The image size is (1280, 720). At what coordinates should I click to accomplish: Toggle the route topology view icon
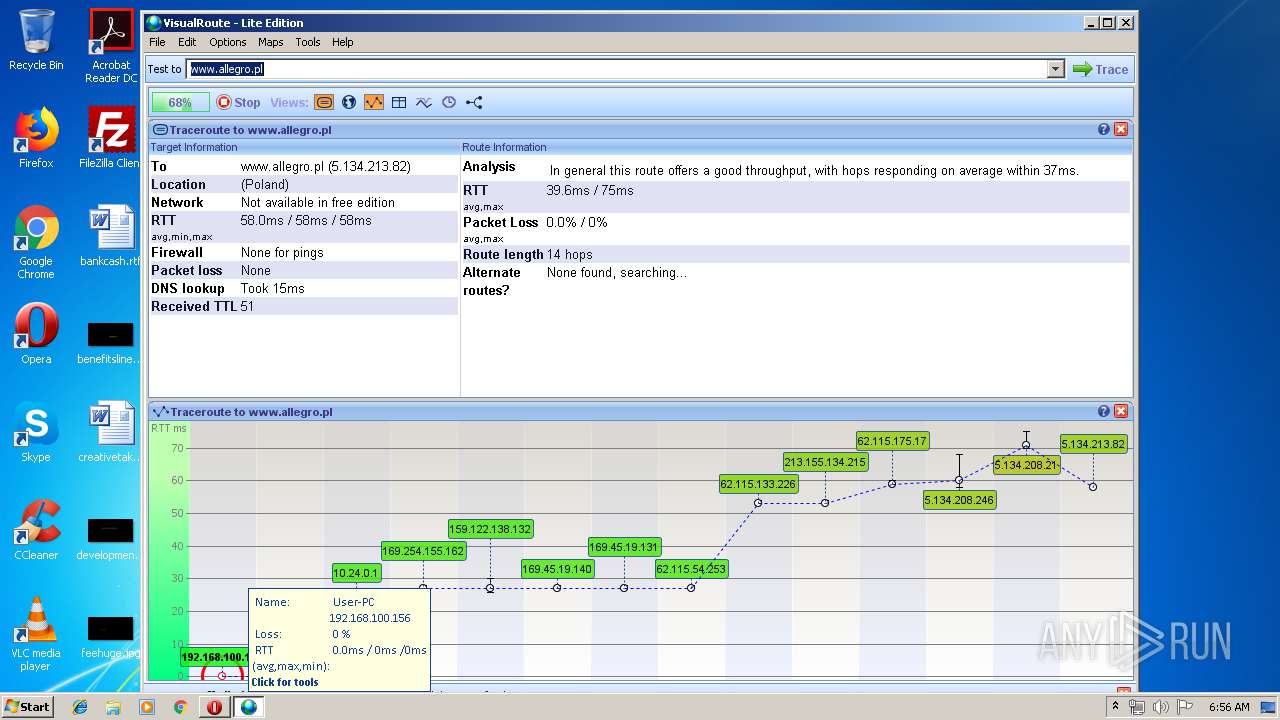(474, 102)
